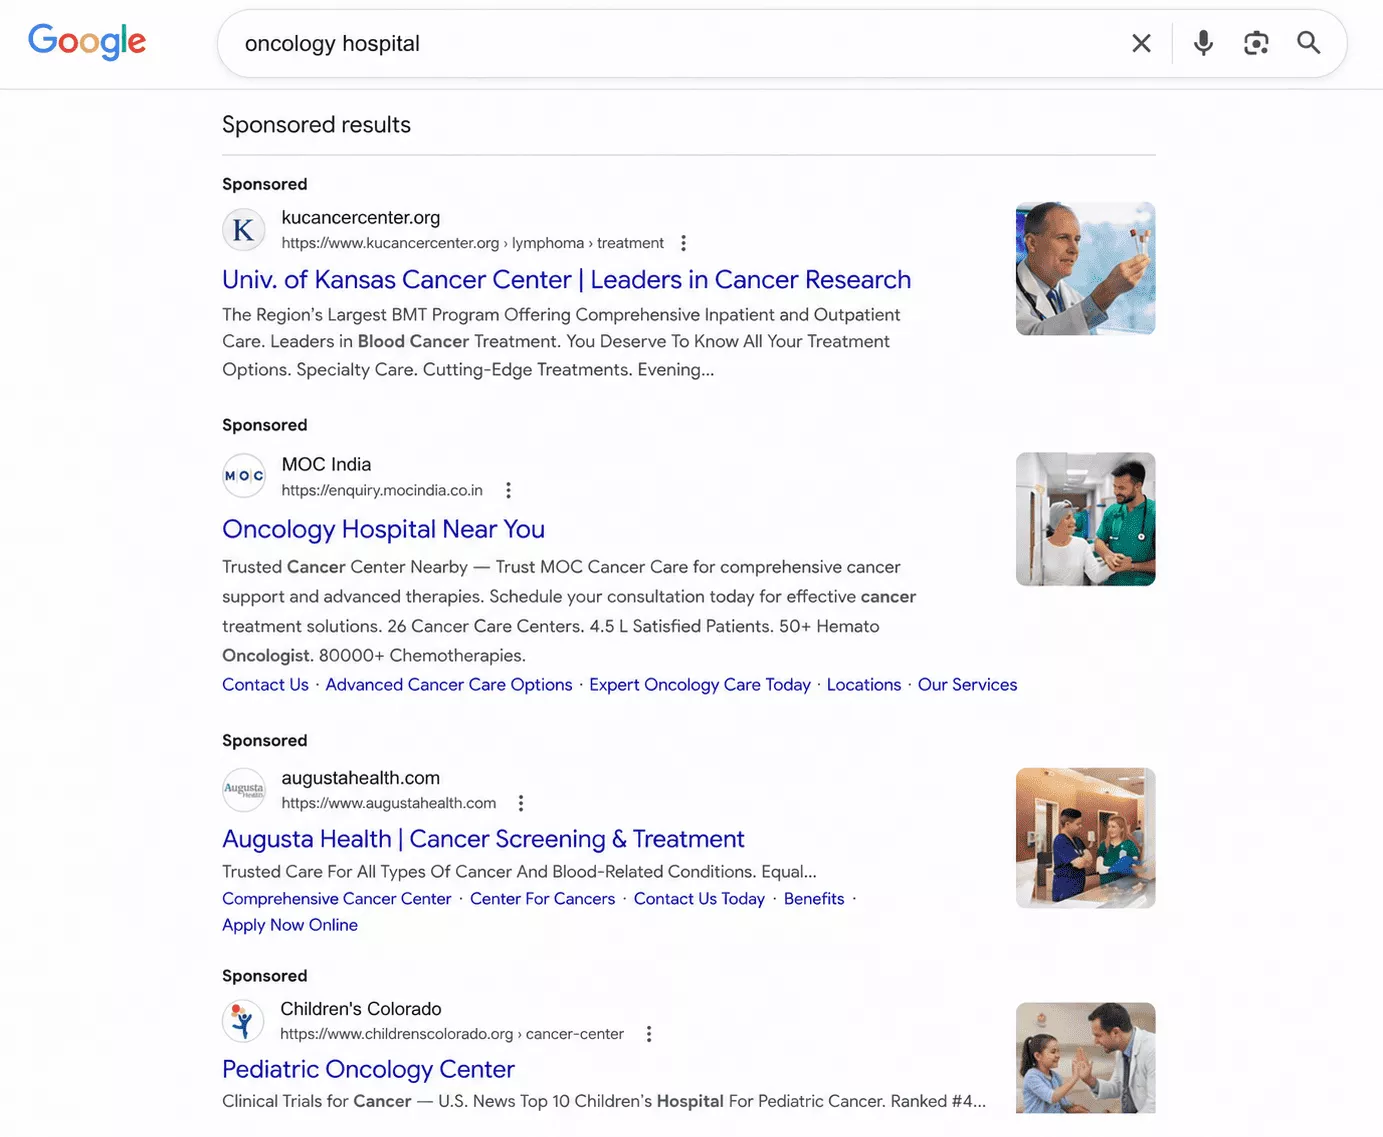Select the augustahealth.com site name
This screenshot has width=1383, height=1137.
pyautogui.click(x=361, y=777)
